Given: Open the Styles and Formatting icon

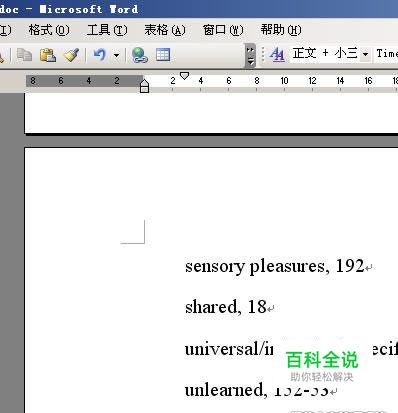Looking at the screenshot, I should pyautogui.click(x=277, y=55).
